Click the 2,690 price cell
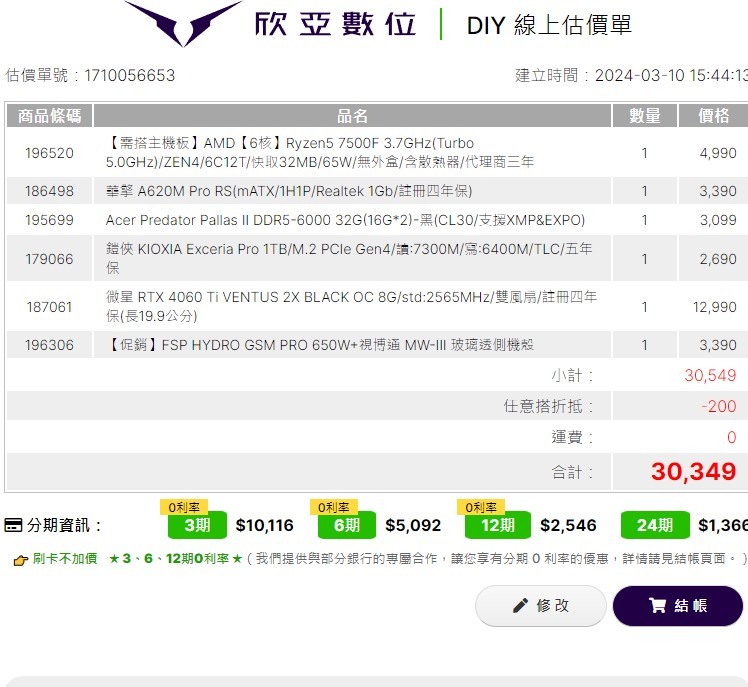This screenshot has height=687, width=748. point(718,259)
